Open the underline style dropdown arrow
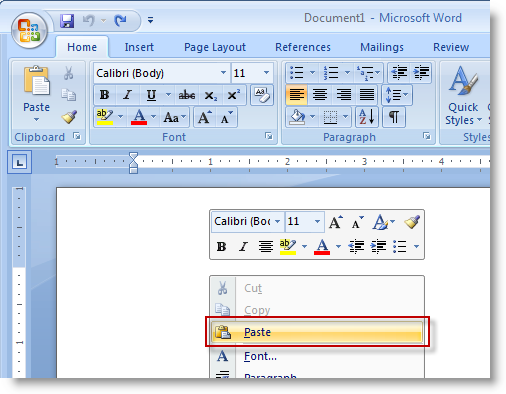The height and width of the screenshot is (394, 506). pyautogui.click(x=168, y=95)
